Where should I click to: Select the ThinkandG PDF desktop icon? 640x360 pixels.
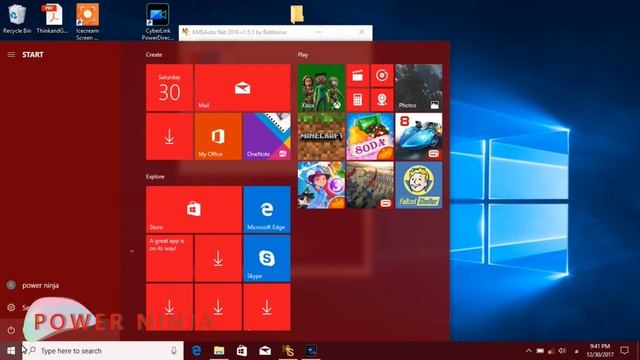(x=52, y=19)
